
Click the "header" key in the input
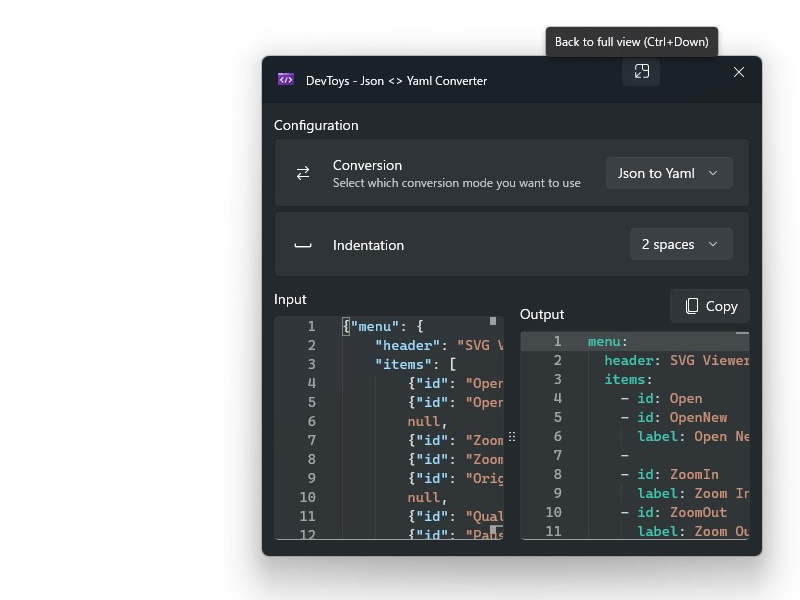[407, 345]
